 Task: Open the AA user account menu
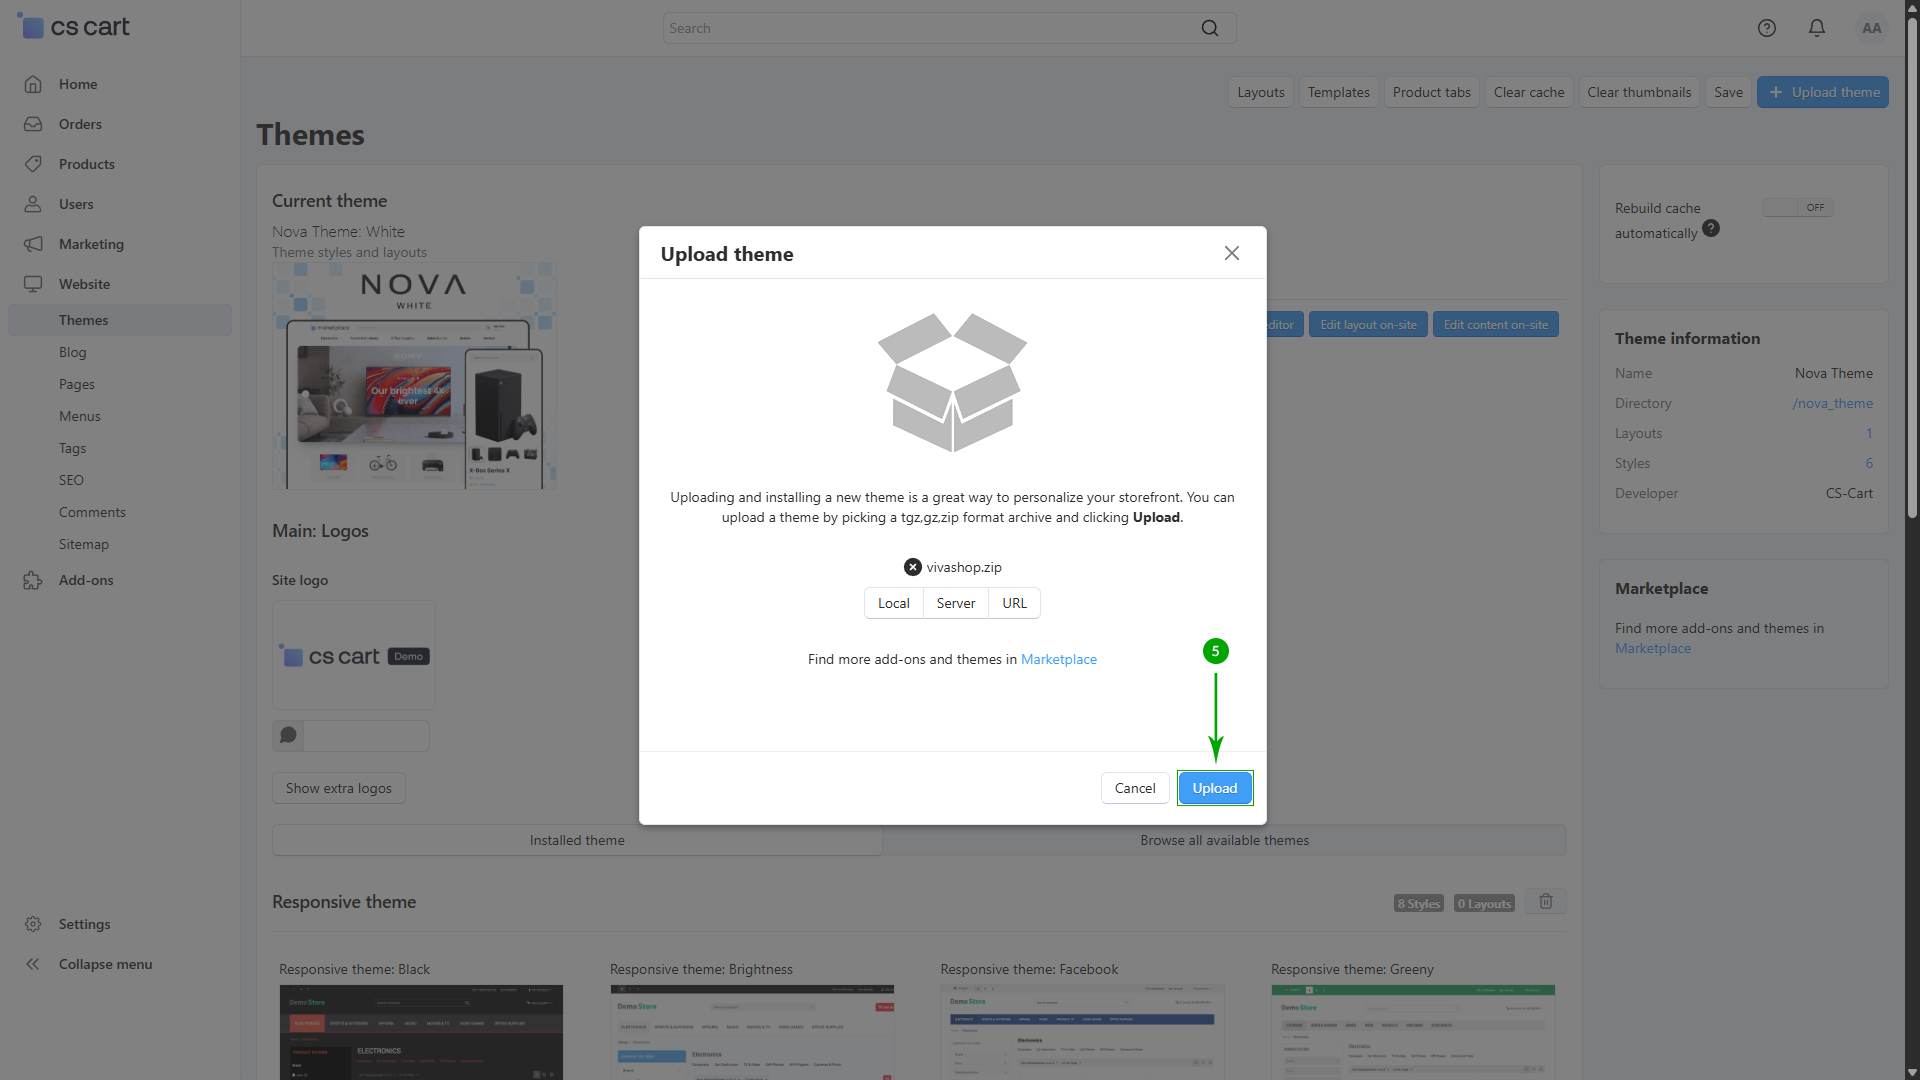point(1871,28)
